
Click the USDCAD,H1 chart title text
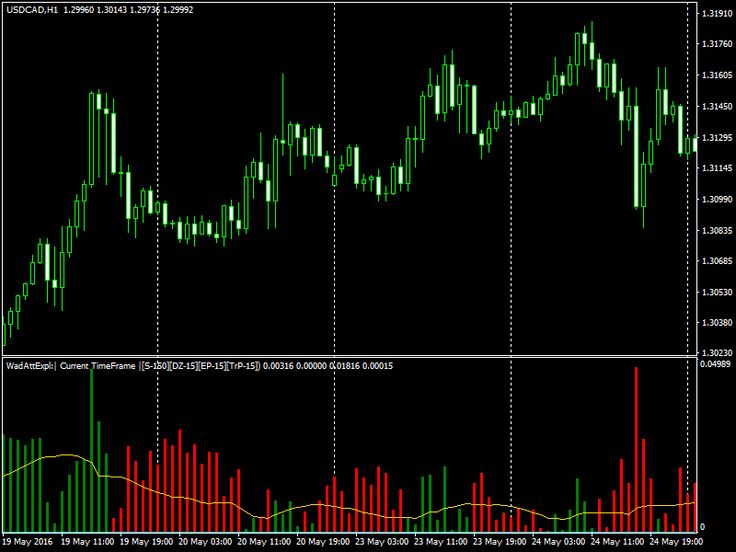pyautogui.click(x=32, y=9)
